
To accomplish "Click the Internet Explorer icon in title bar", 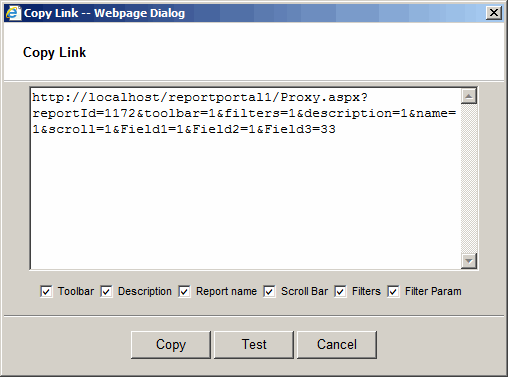I will pyautogui.click(x=13, y=13).
